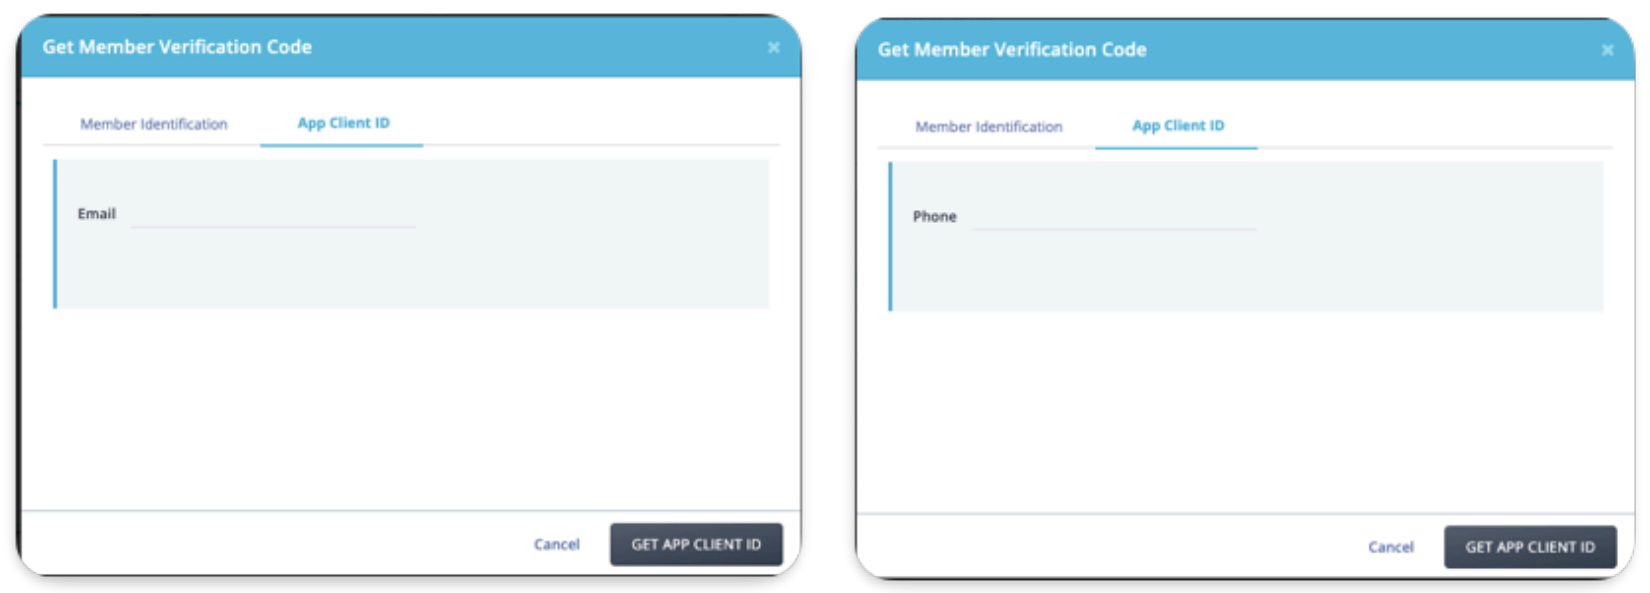Cancel the Phone verification dialog
This screenshot has height=593, width=1650.
click(x=1391, y=547)
